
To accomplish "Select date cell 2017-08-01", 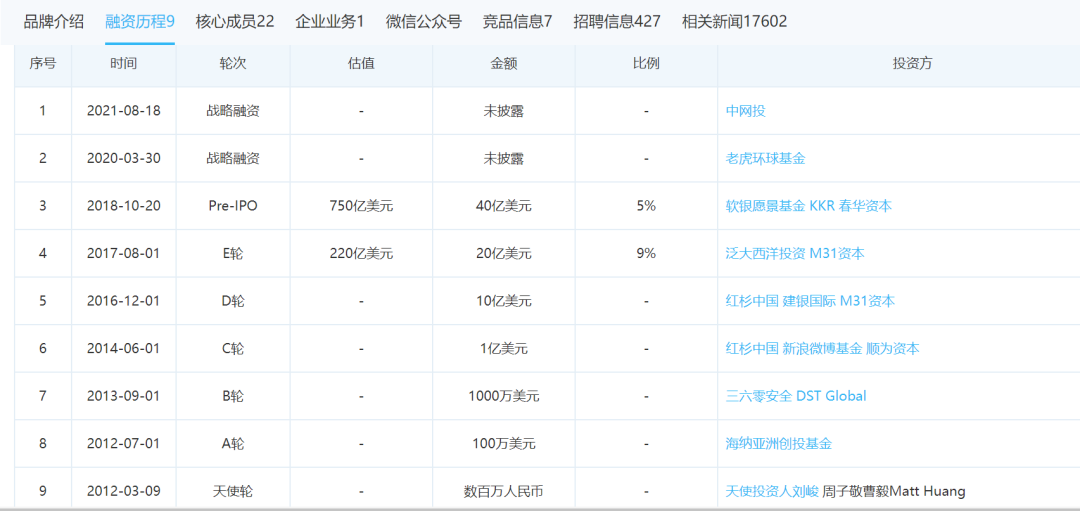I will click(x=123, y=253).
